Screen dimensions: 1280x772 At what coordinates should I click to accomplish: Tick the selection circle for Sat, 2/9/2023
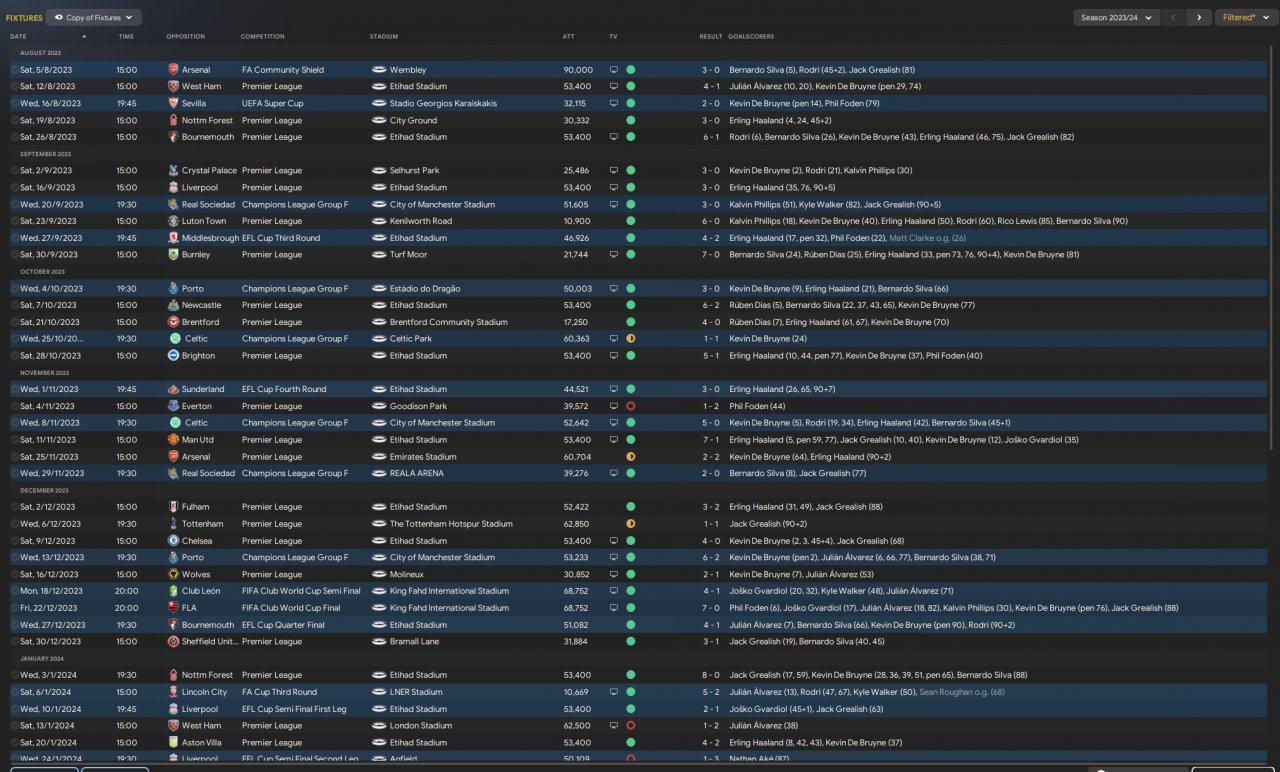point(15,171)
